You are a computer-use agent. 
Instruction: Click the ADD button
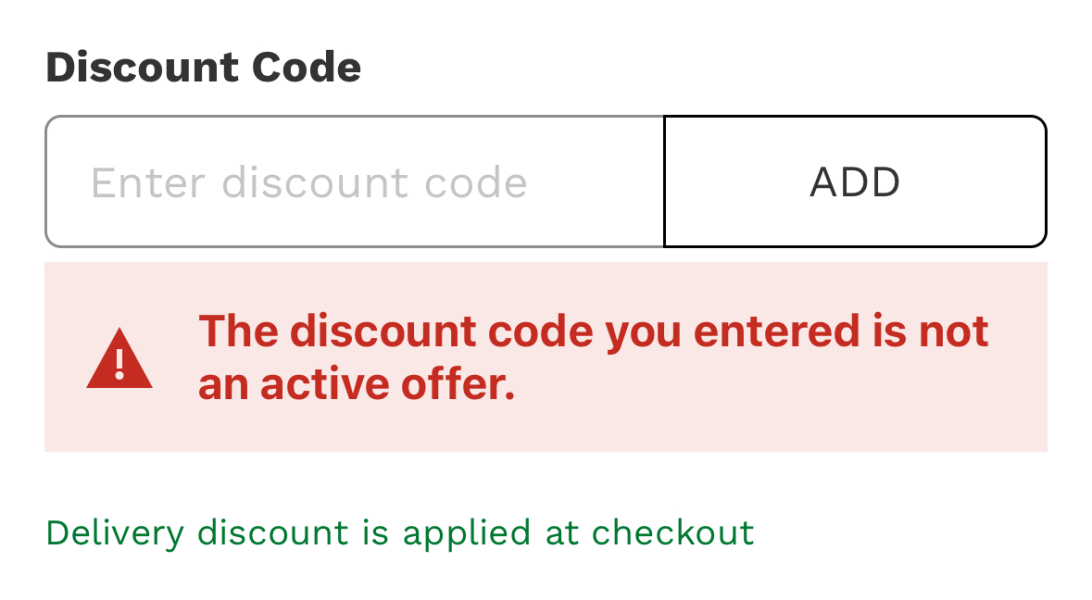pos(855,182)
